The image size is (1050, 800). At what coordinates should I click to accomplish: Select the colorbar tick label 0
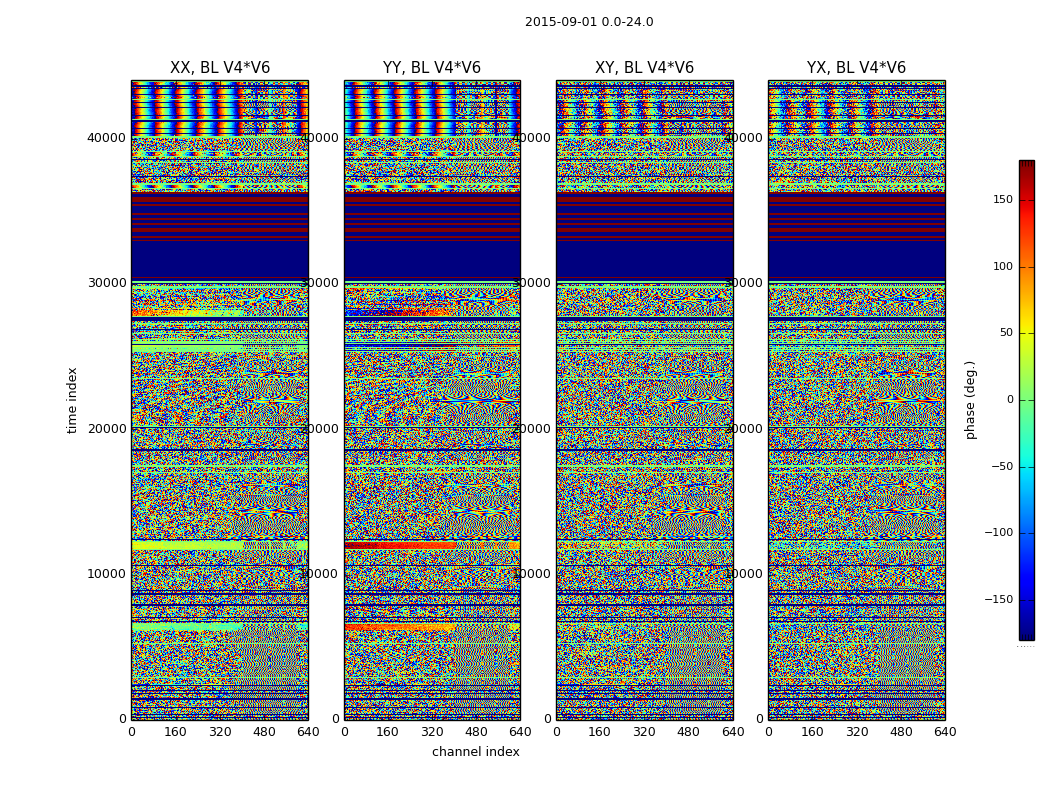coord(1009,400)
